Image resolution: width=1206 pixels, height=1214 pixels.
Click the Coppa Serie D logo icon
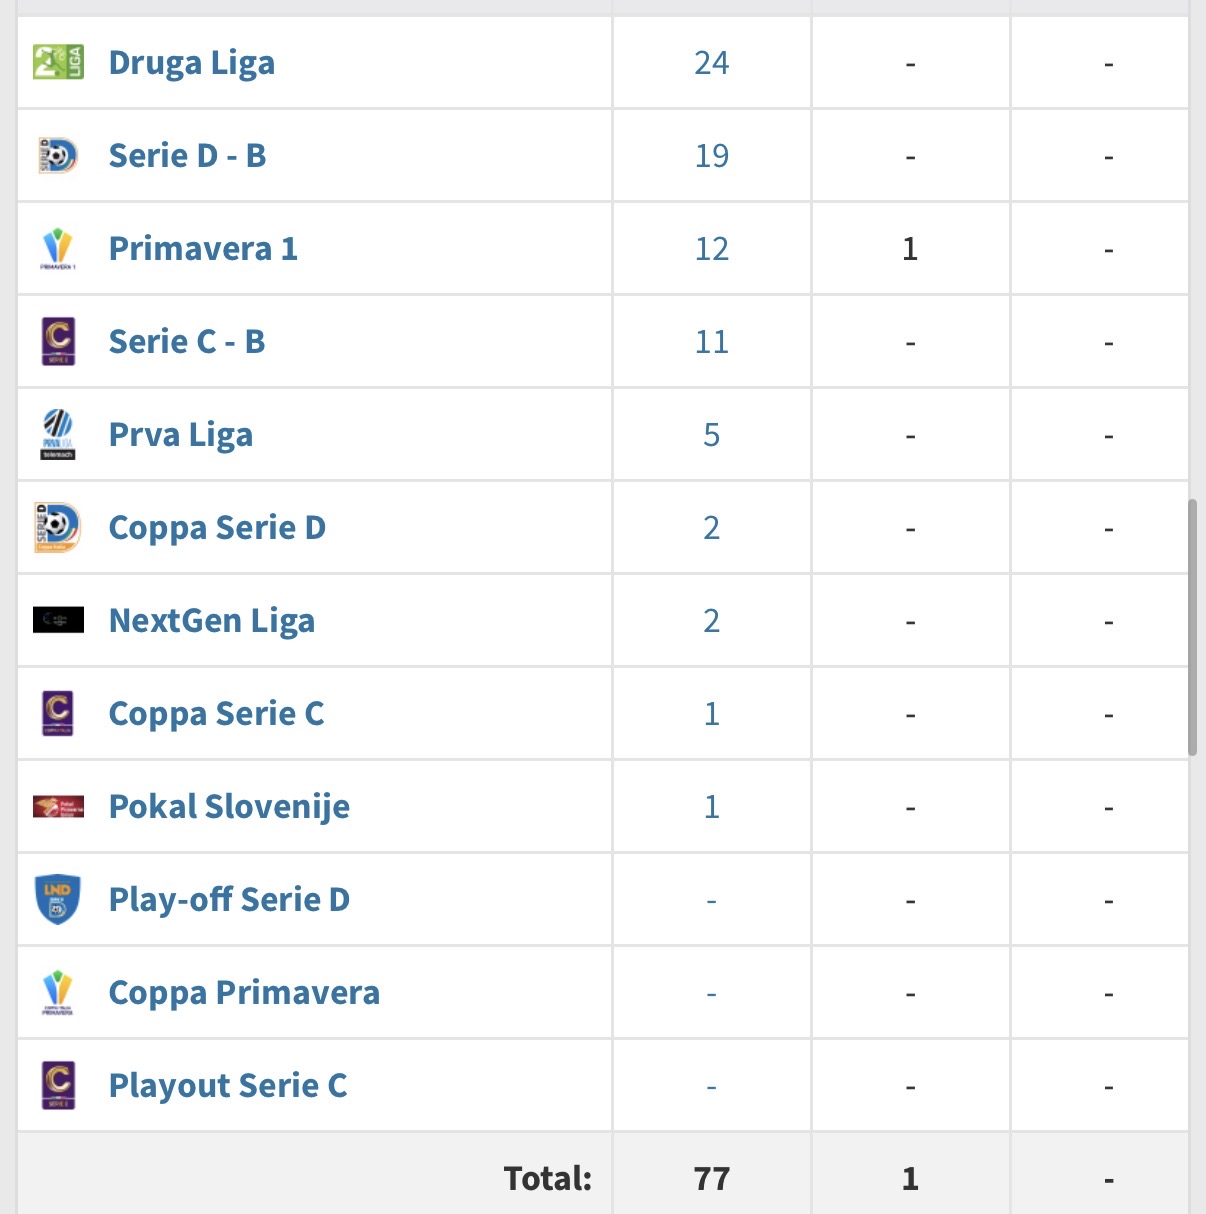pyautogui.click(x=58, y=527)
